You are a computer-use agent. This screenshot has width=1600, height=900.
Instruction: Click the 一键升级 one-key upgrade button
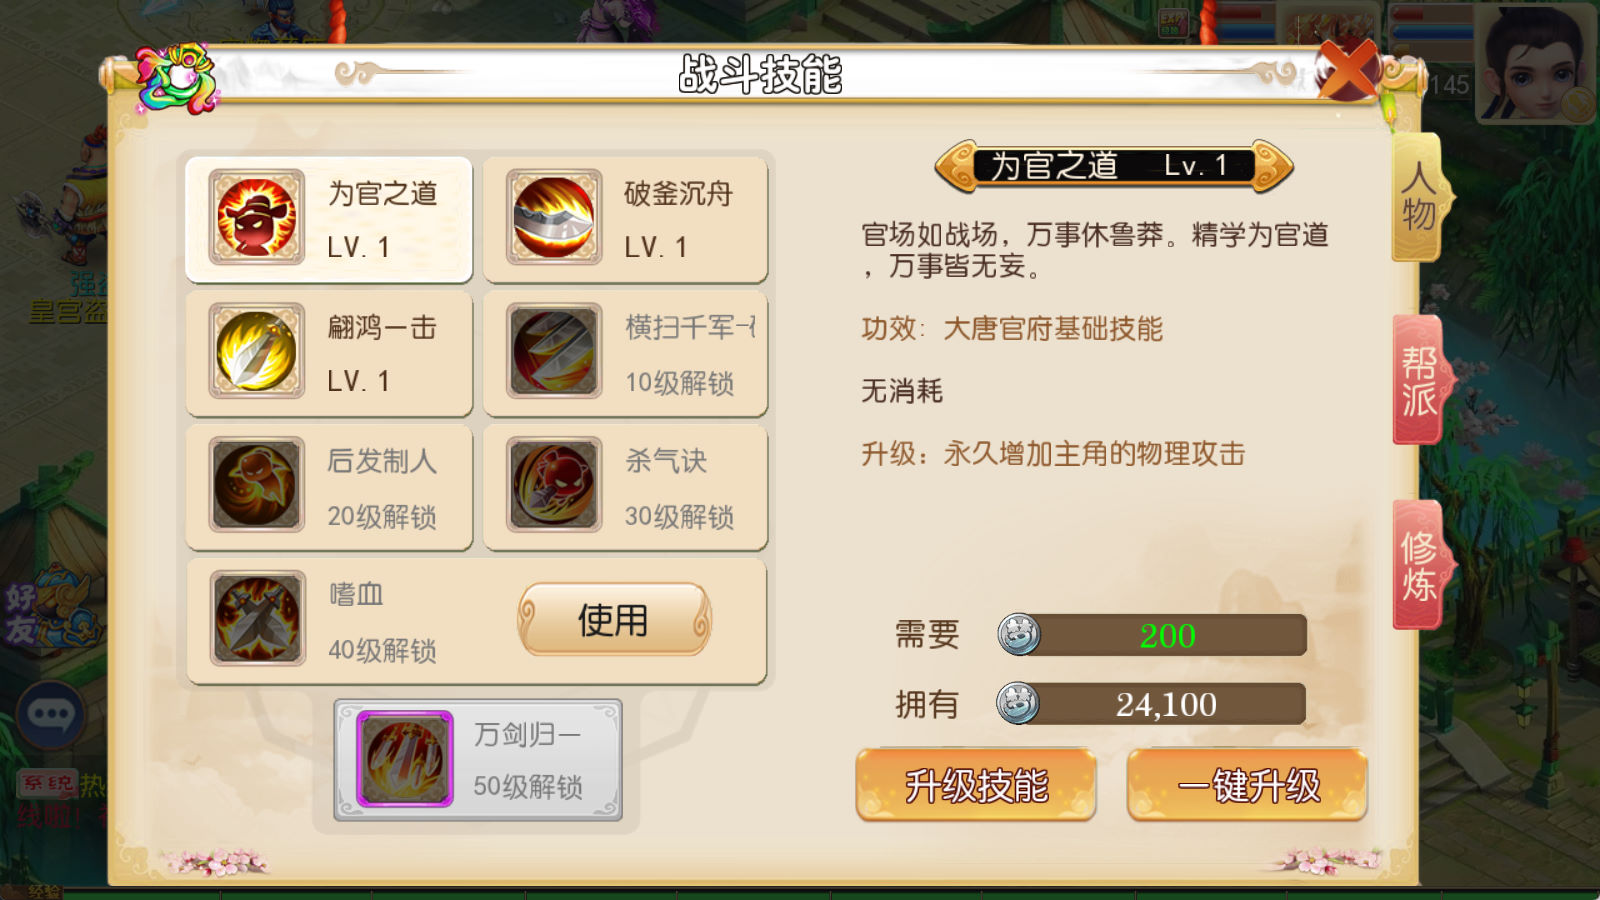click(1247, 786)
